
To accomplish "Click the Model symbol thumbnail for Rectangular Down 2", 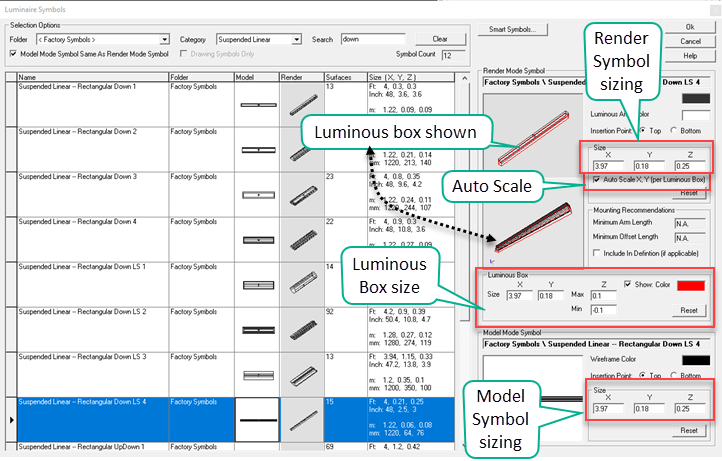I will coord(258,150).
